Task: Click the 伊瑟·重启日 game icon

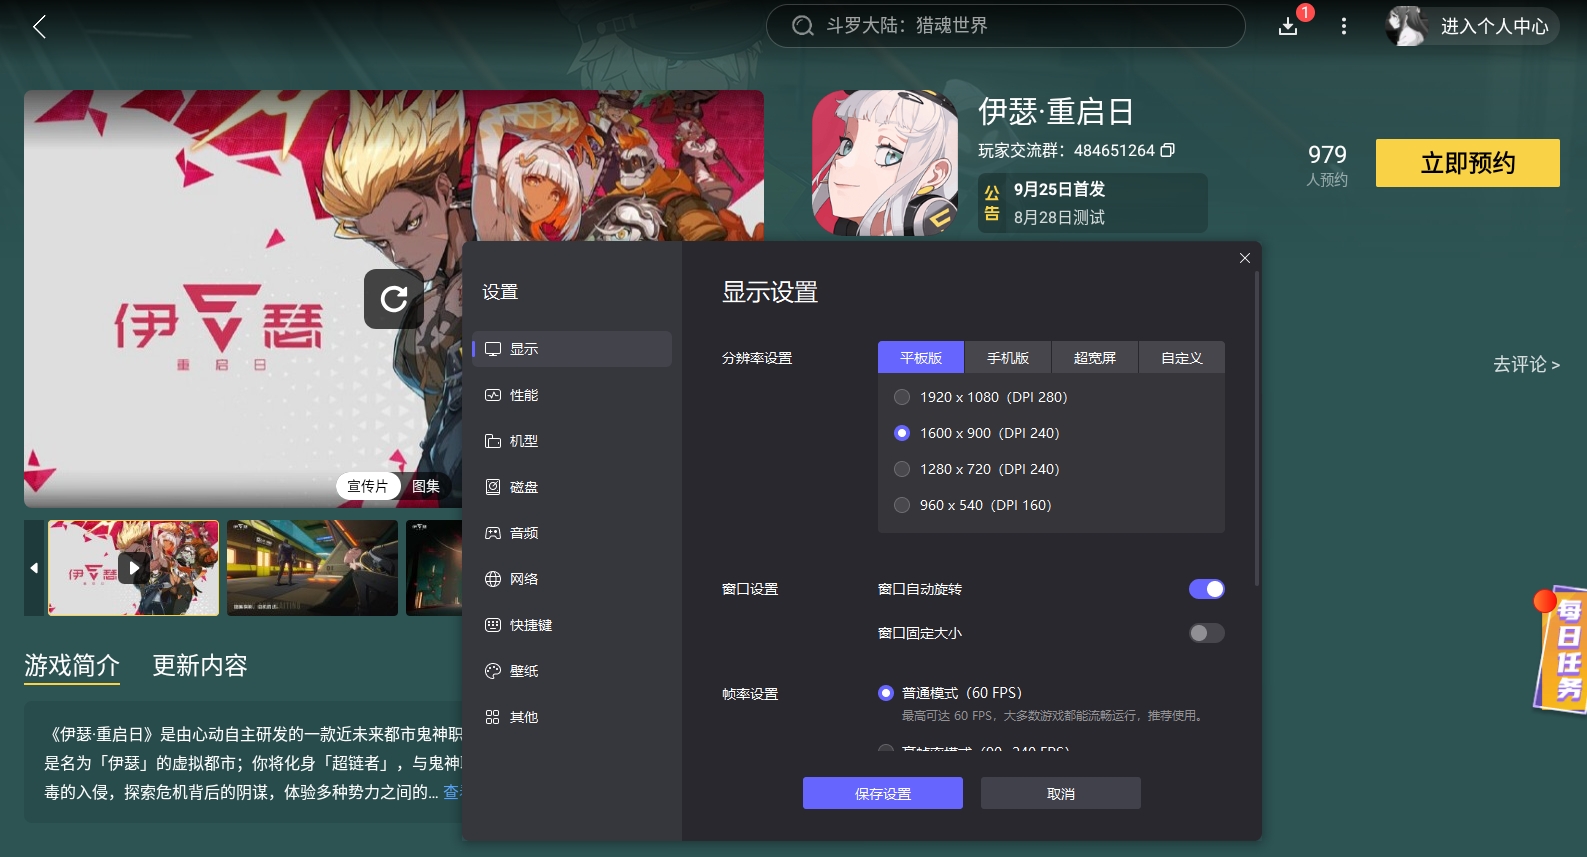Action: click(885, 163)
